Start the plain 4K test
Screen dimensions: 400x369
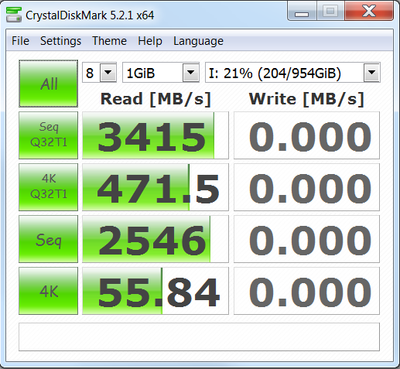click(x=48, y=291)
